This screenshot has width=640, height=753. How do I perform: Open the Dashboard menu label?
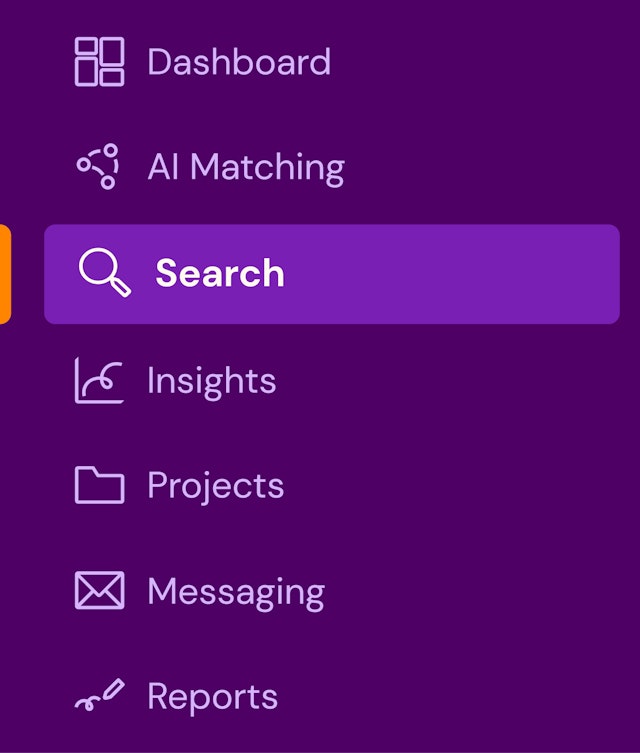[x=239, y=62]
